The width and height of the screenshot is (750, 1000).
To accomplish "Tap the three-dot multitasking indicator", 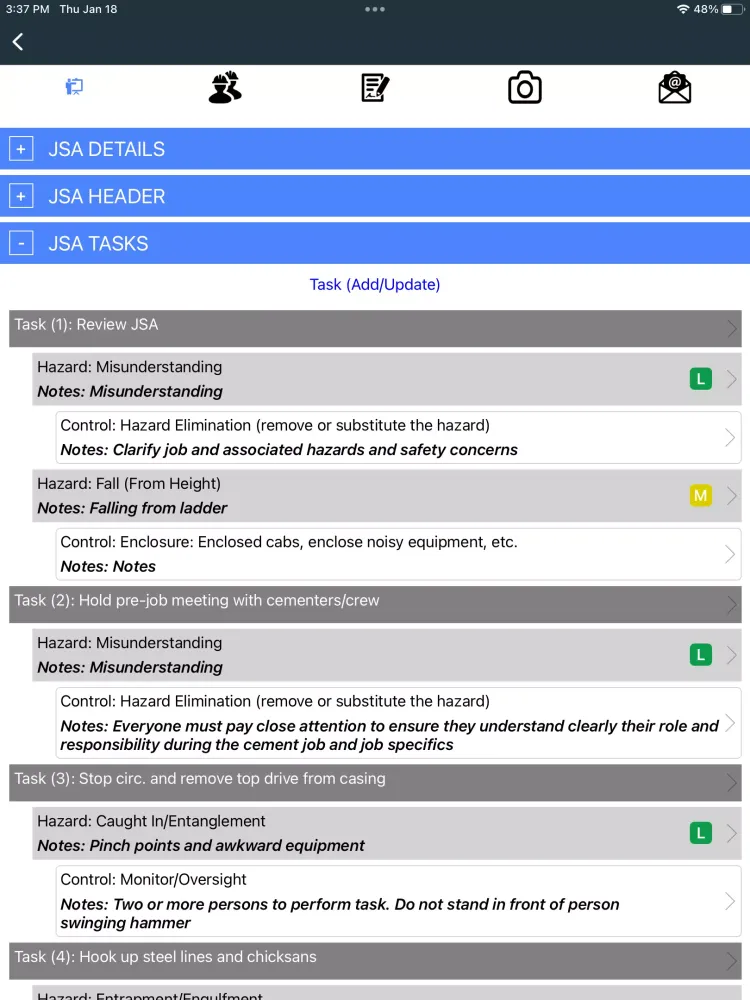I will pos(375,9).
